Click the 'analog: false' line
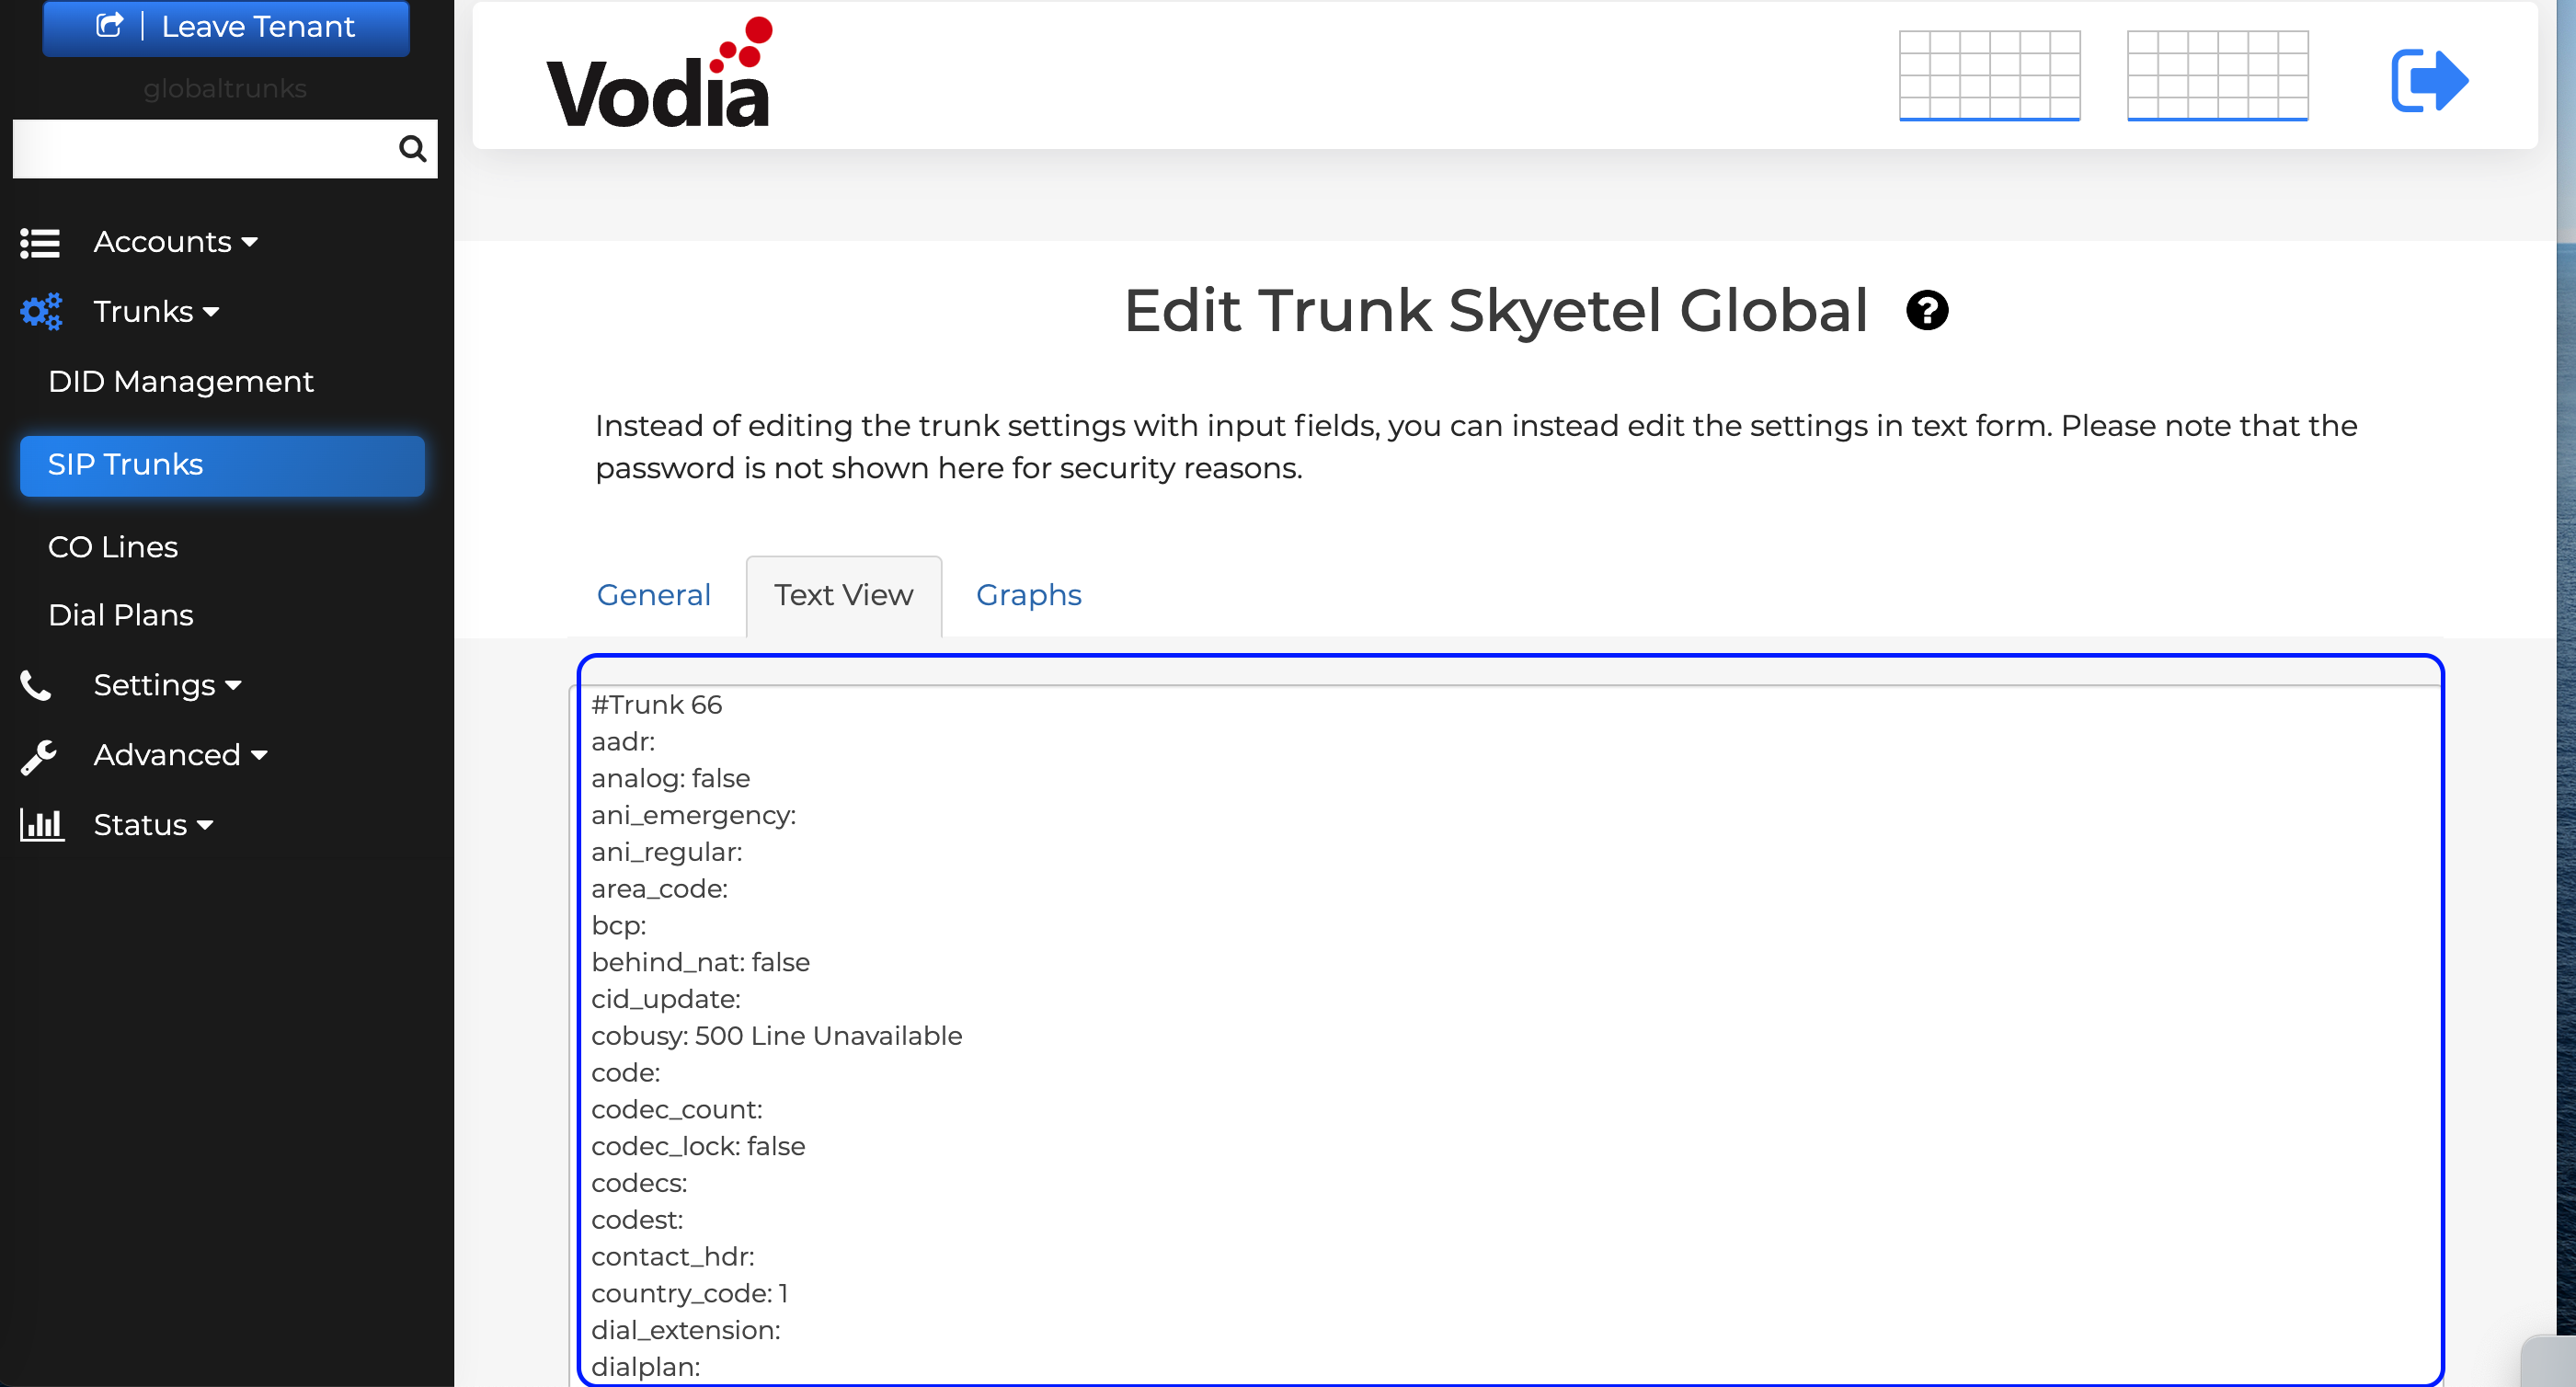 [670, 778]
